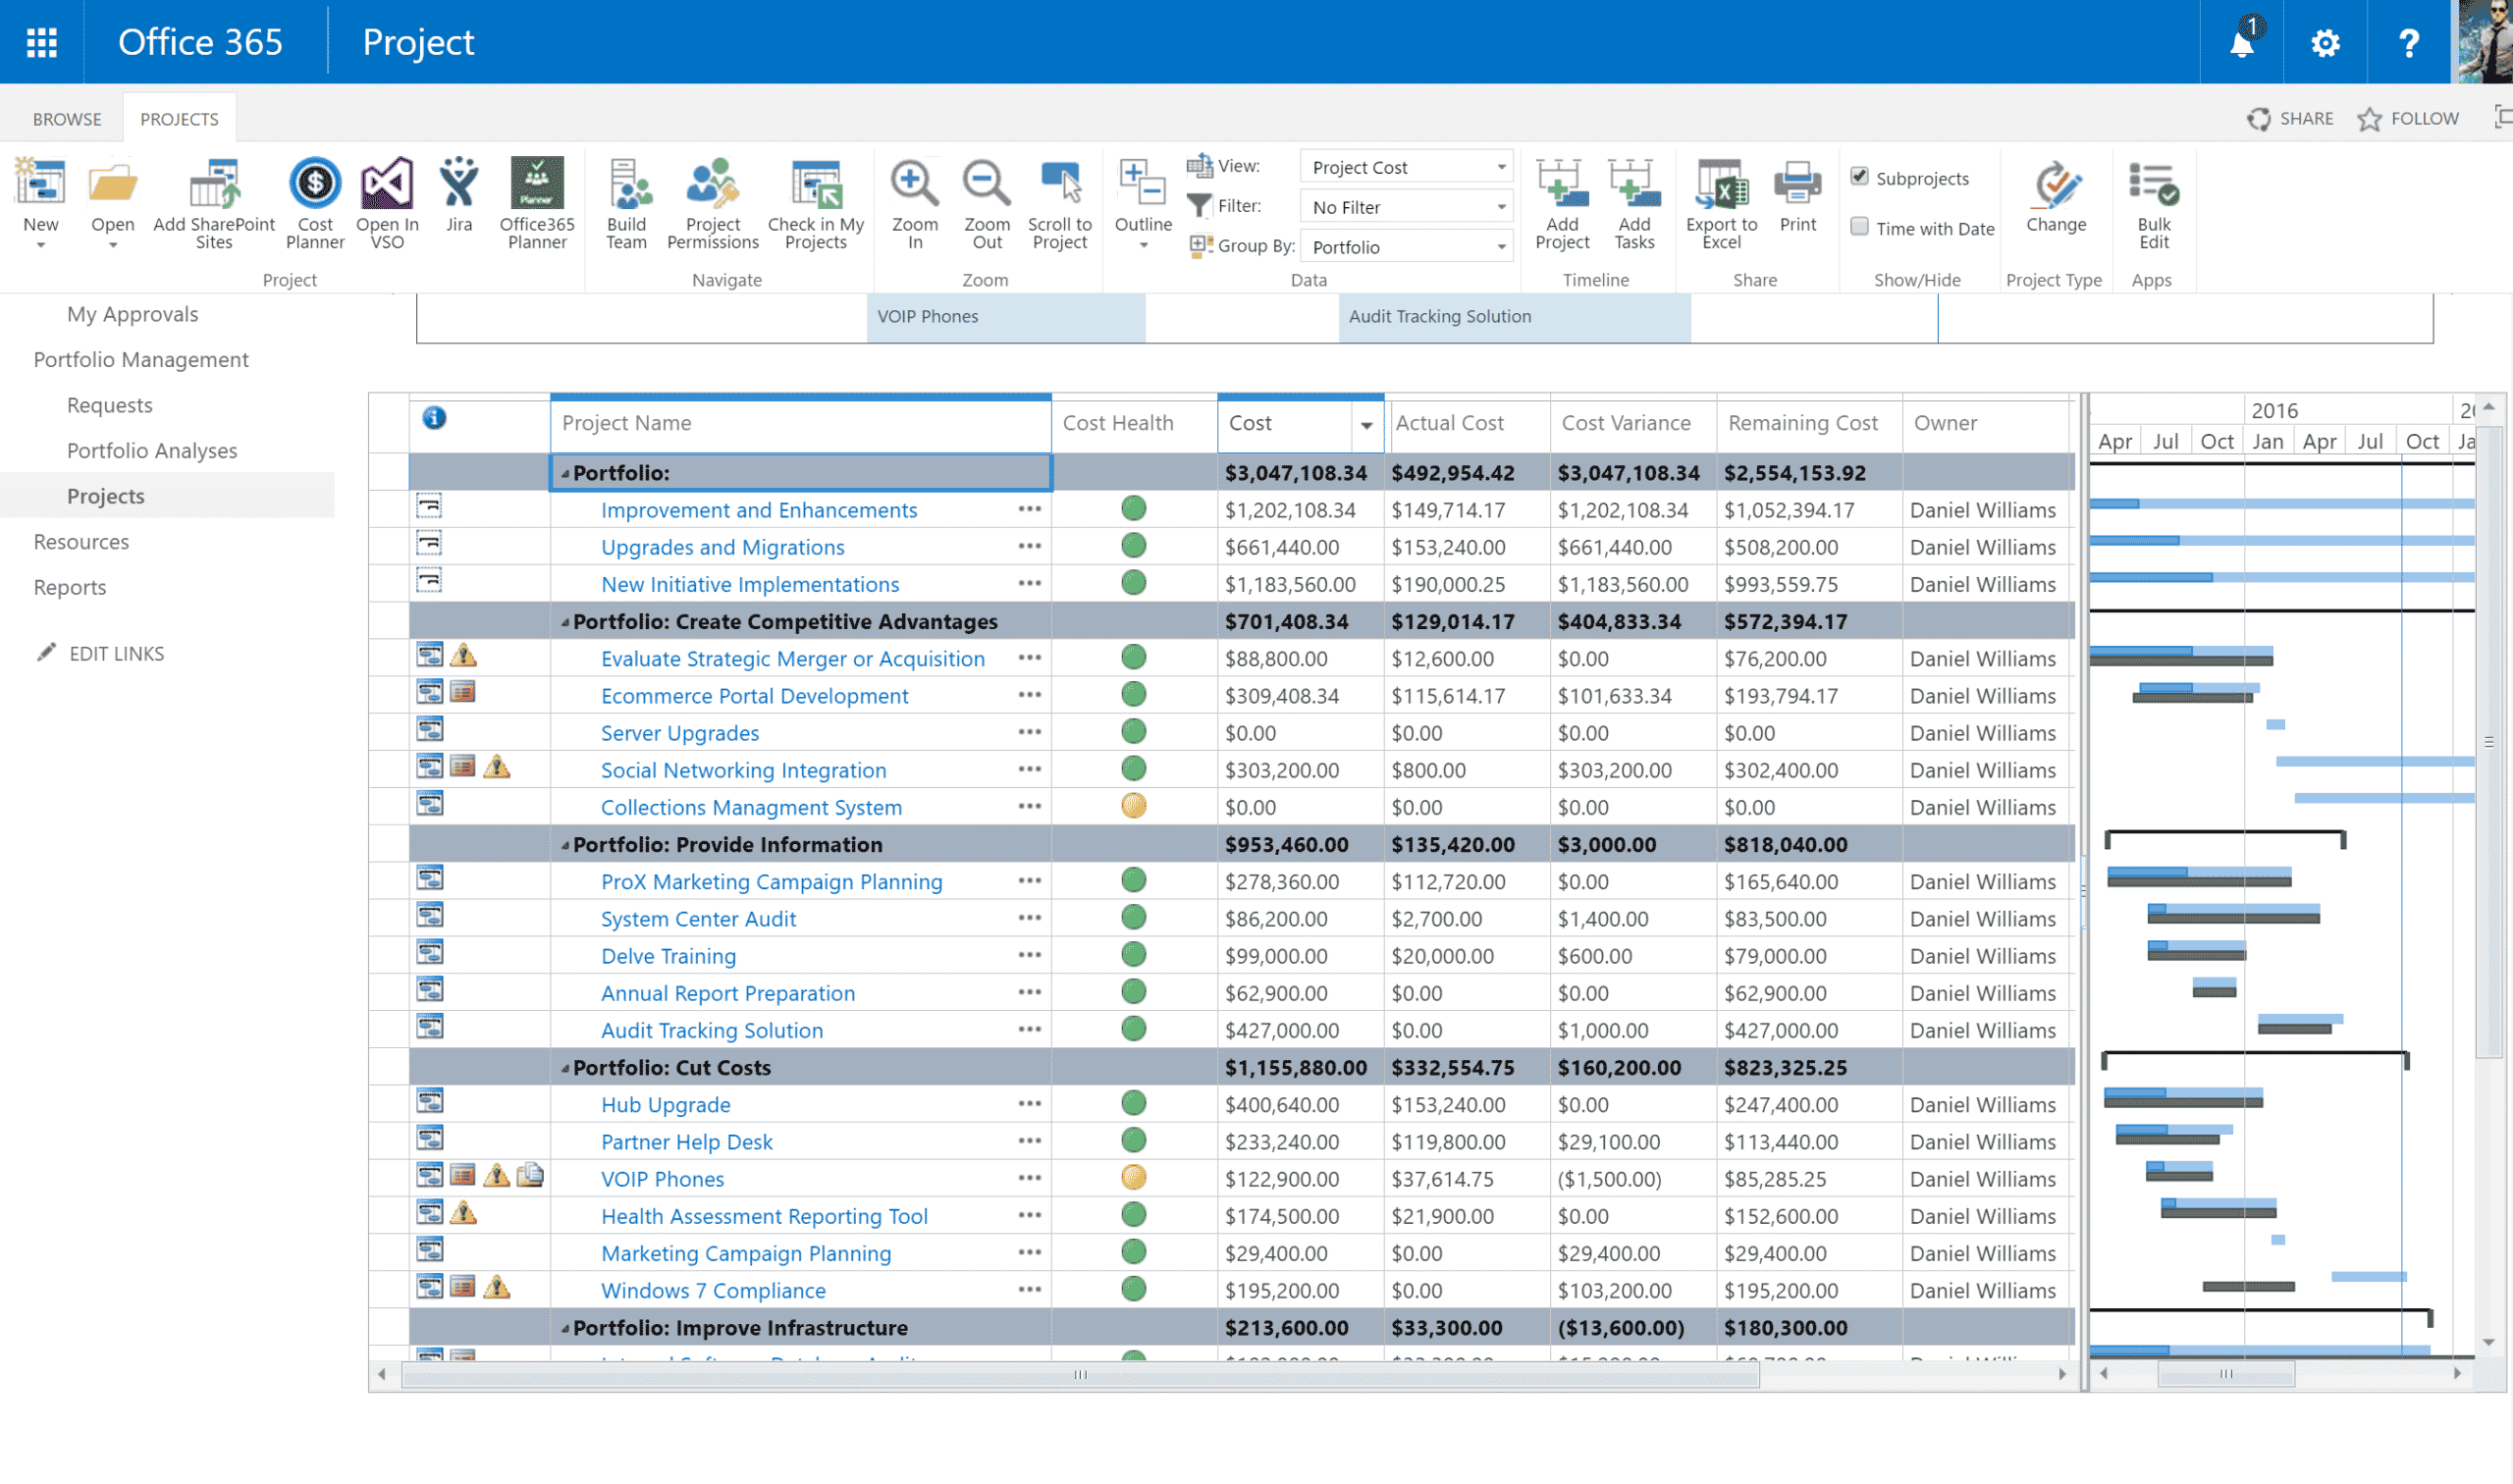
Task: Open My Approvals in sidebar
Action: pyautogui.click(x=133, y=314)
